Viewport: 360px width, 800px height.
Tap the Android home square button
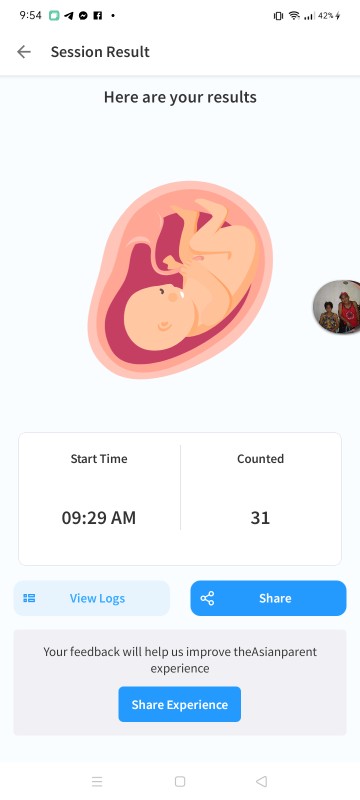[179, 781]
